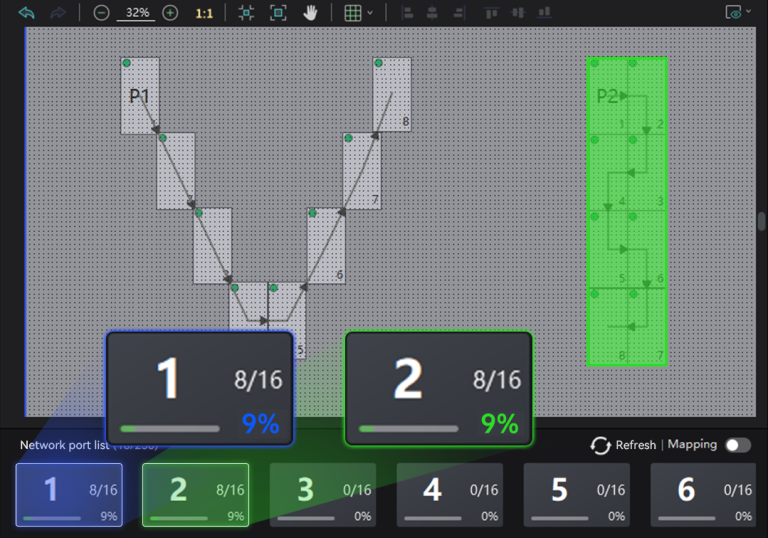Screen dimensions: 768x538
Task: Click the eye visibility icon in toolbar
Action: 735,13
